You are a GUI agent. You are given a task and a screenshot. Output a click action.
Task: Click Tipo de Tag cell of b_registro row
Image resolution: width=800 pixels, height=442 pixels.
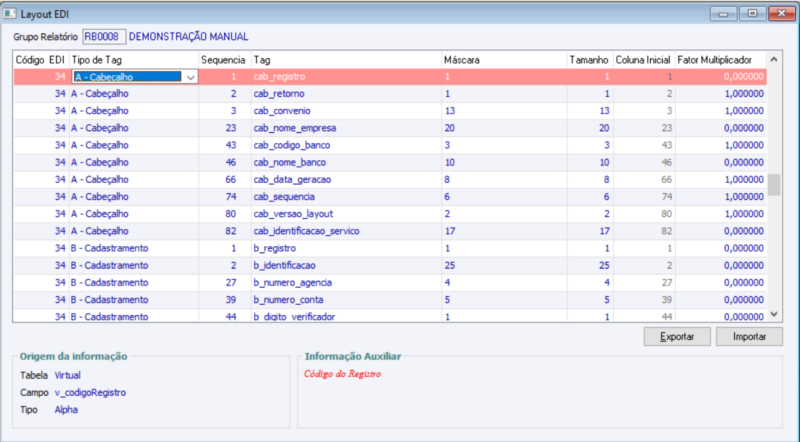(x=134, y=248)
